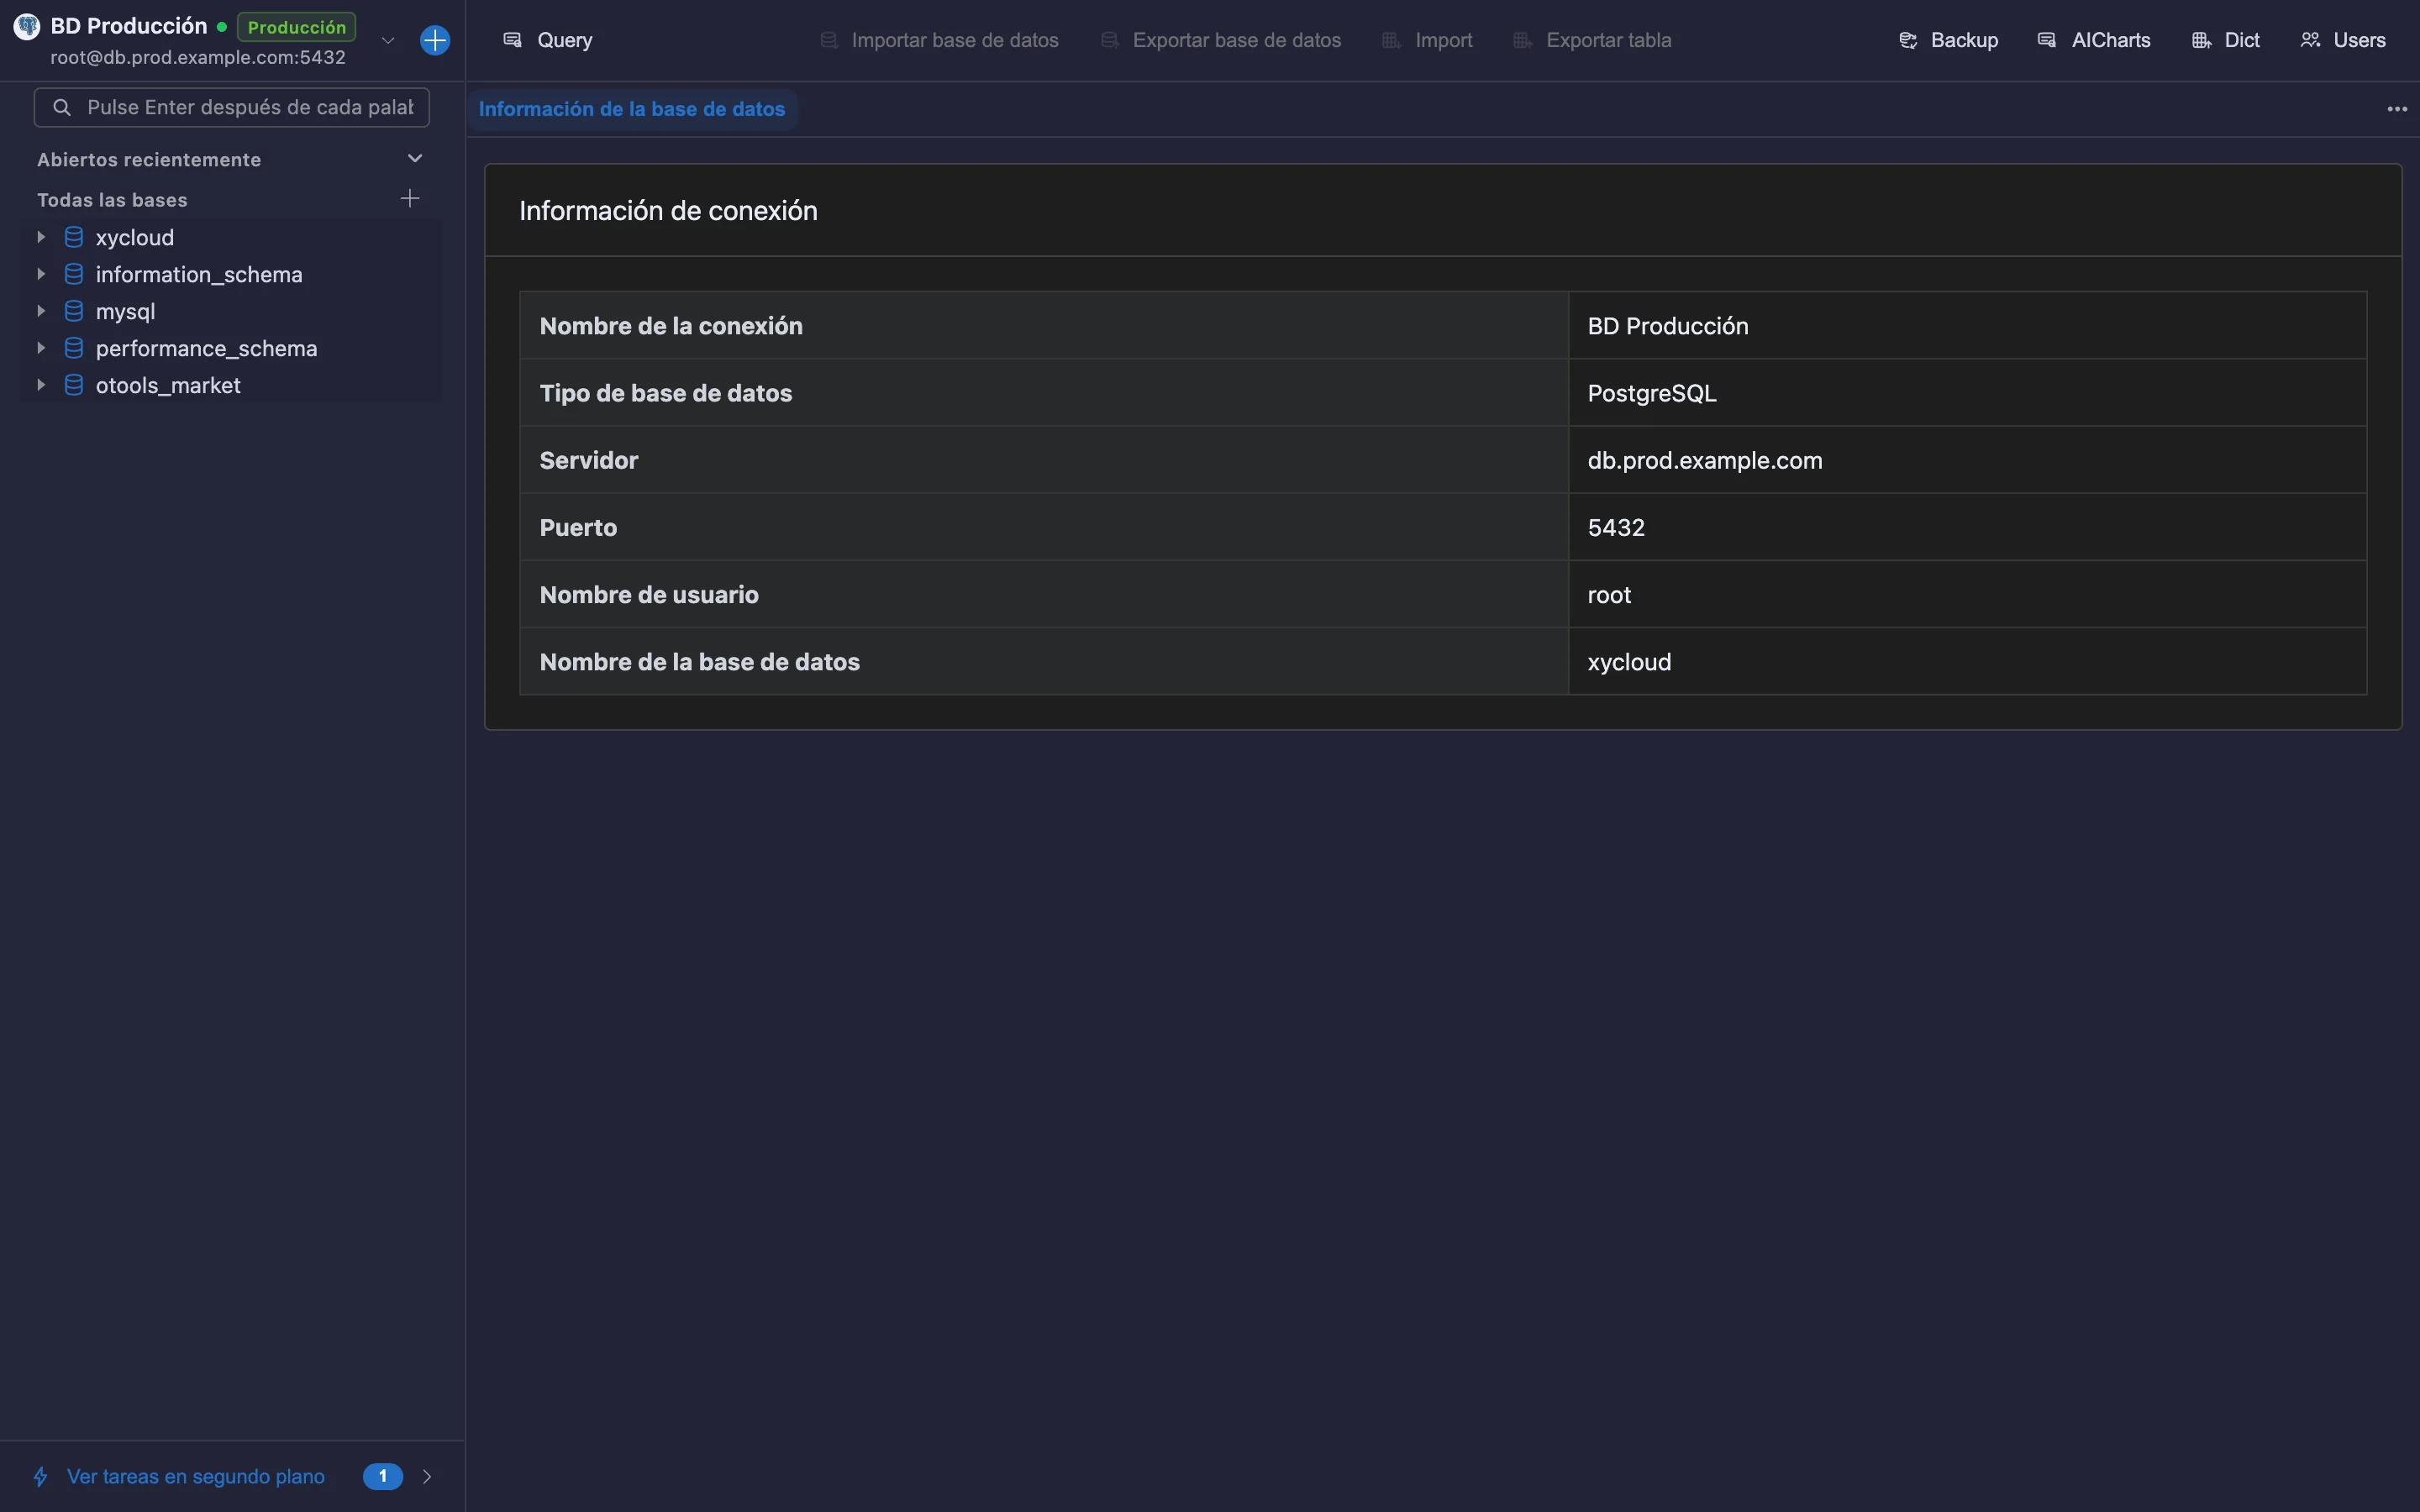Click root@db.prod.example.com:5432 connection subtitle
The image size is (2420, 1512).
pos(198,57)
